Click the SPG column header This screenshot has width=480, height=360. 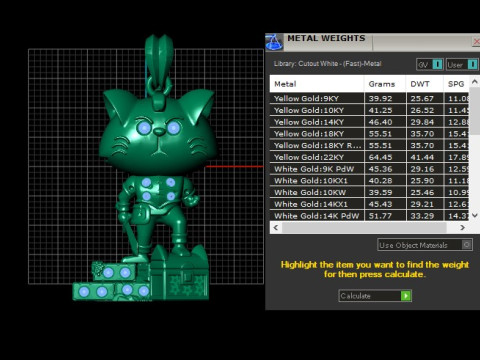coord(456,84)
